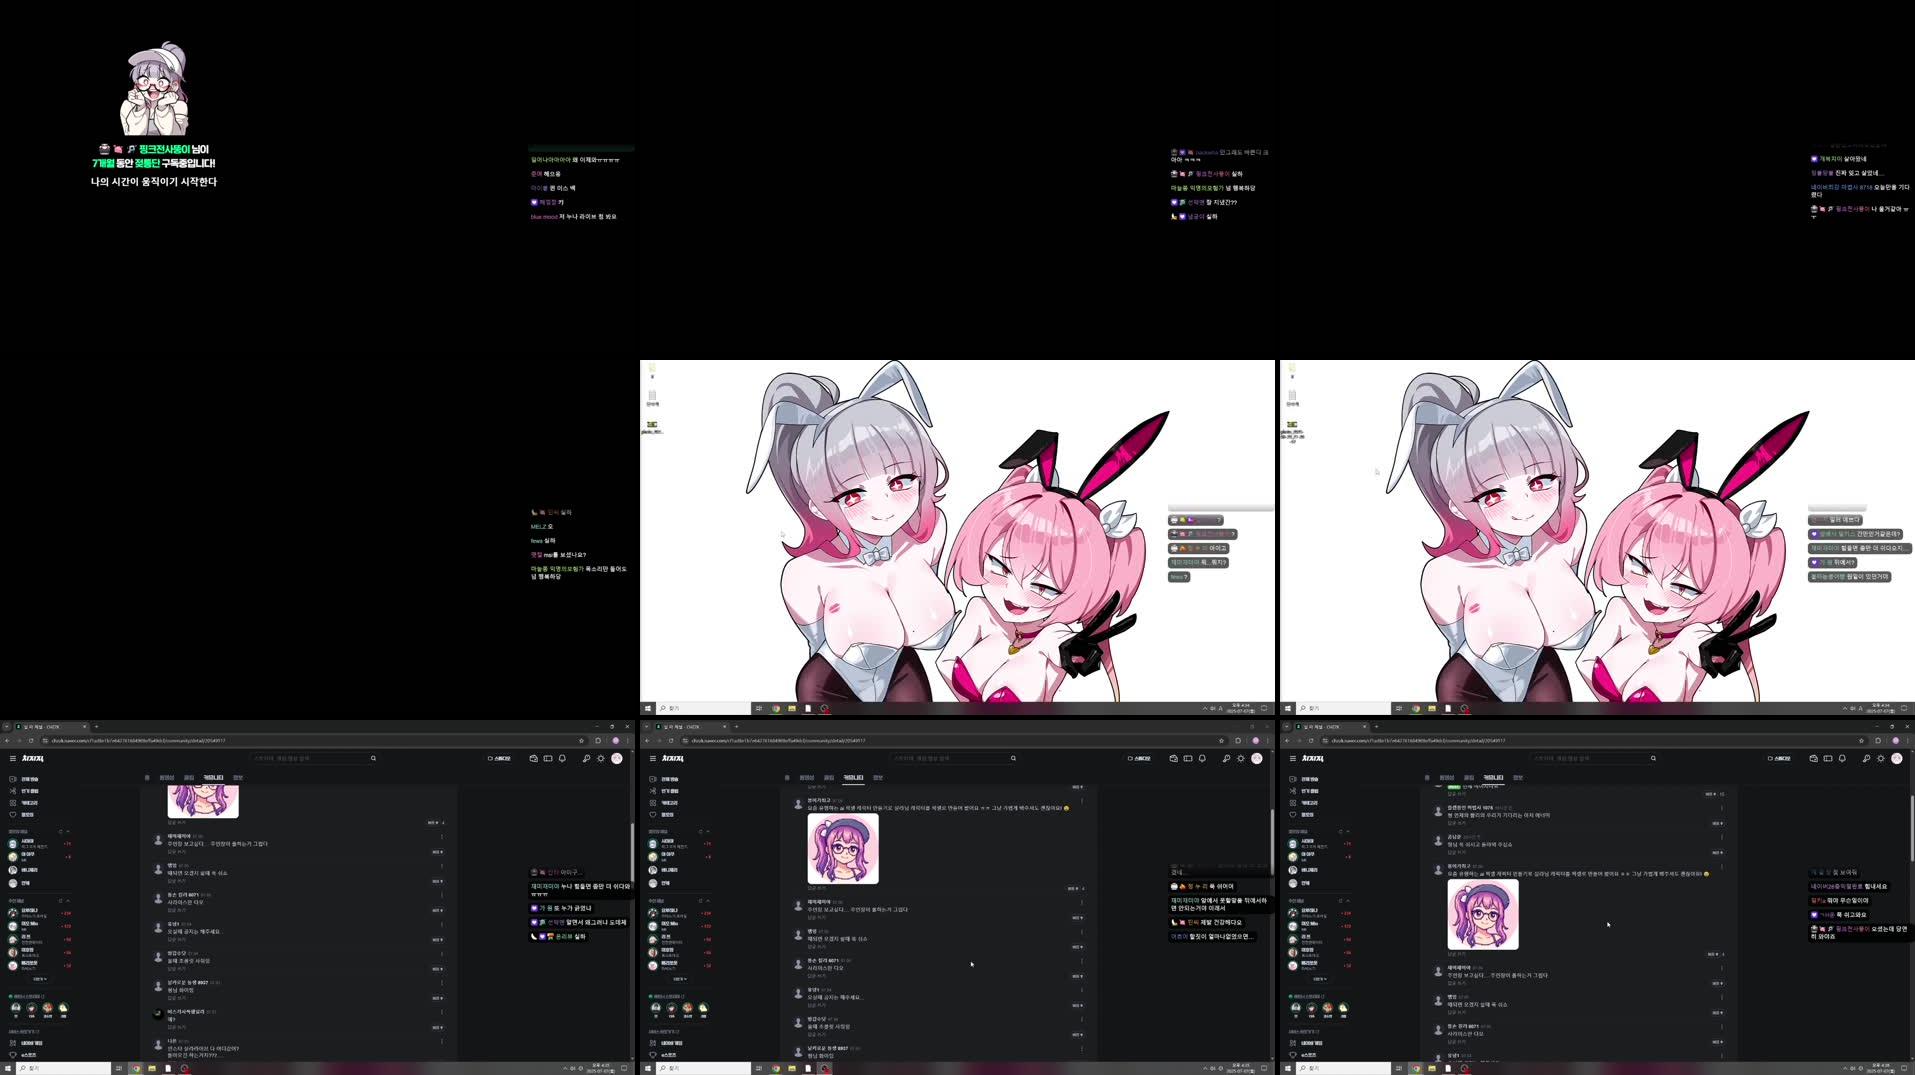The width and height of the screenshot is (1915, 1075).
Task: Collapse the recommended channels section in bottom-center browser
Action: point(708,900)
